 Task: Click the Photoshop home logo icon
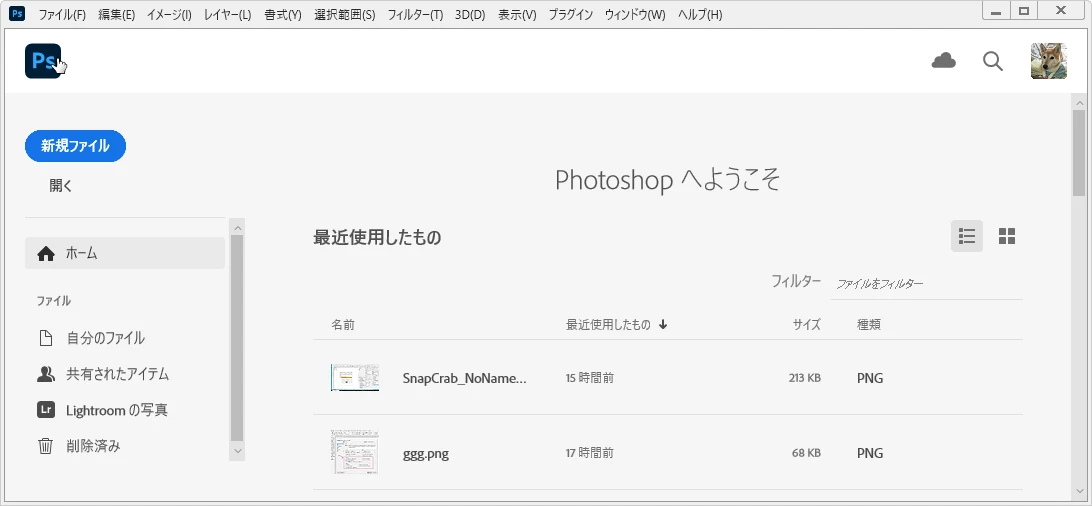point(43,61)
